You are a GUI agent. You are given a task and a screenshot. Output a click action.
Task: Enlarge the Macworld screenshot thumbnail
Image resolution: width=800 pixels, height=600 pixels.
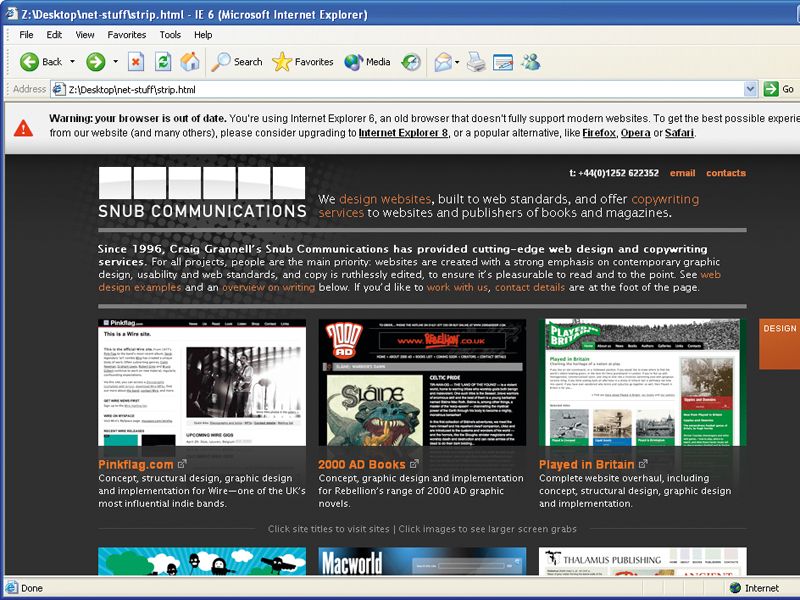422,561
